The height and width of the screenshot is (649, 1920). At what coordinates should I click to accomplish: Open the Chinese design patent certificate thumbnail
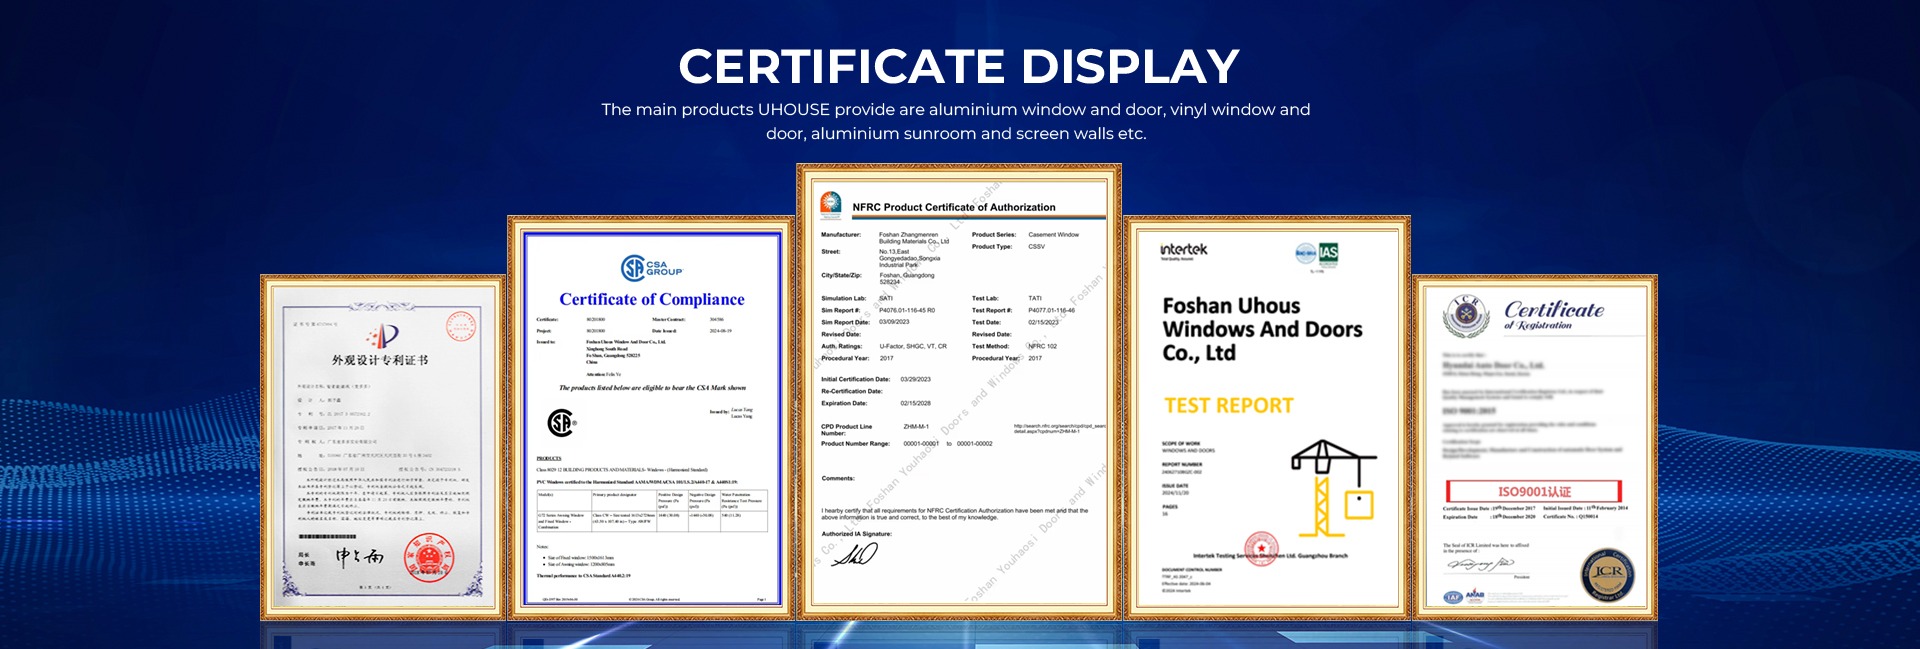383,446
